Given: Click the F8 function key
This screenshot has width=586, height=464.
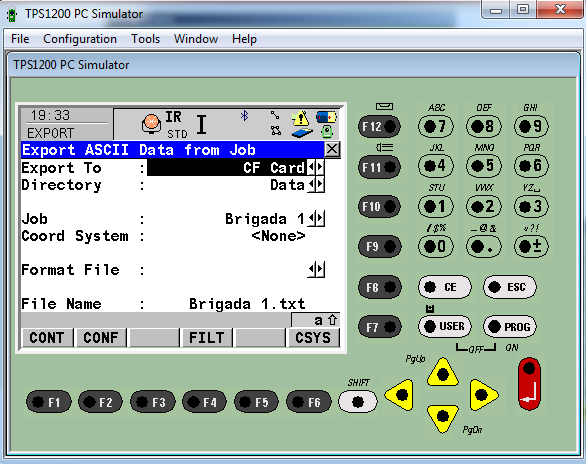Looking at the screenshot, I should tap(379, 287).
